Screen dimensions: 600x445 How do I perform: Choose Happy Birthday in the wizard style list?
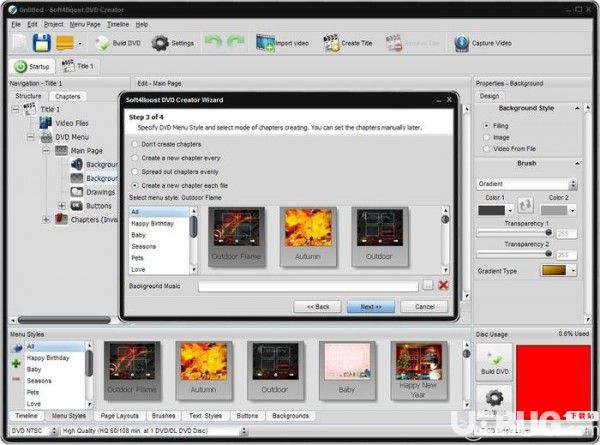pos(159,223)
